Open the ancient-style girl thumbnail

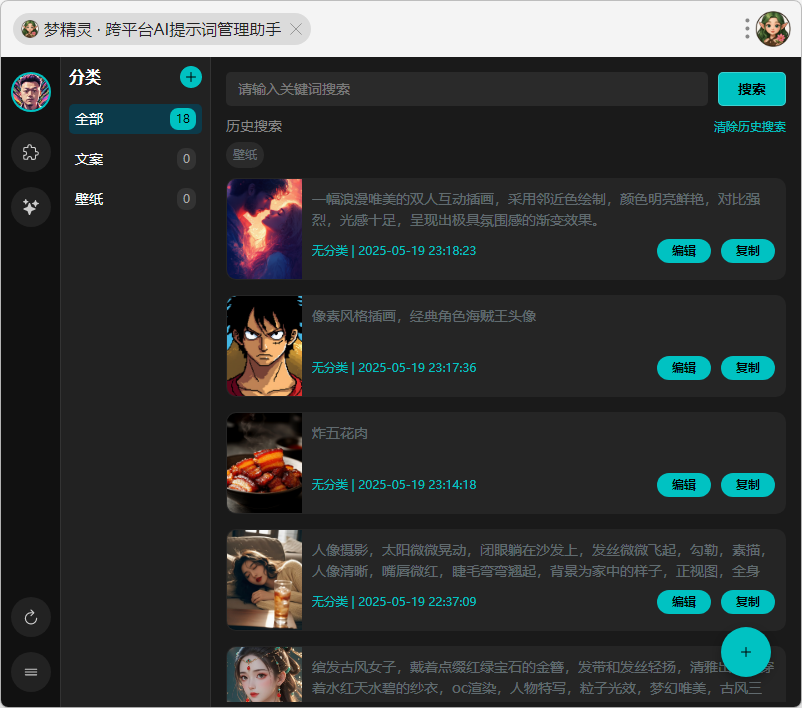pos(264,674)
